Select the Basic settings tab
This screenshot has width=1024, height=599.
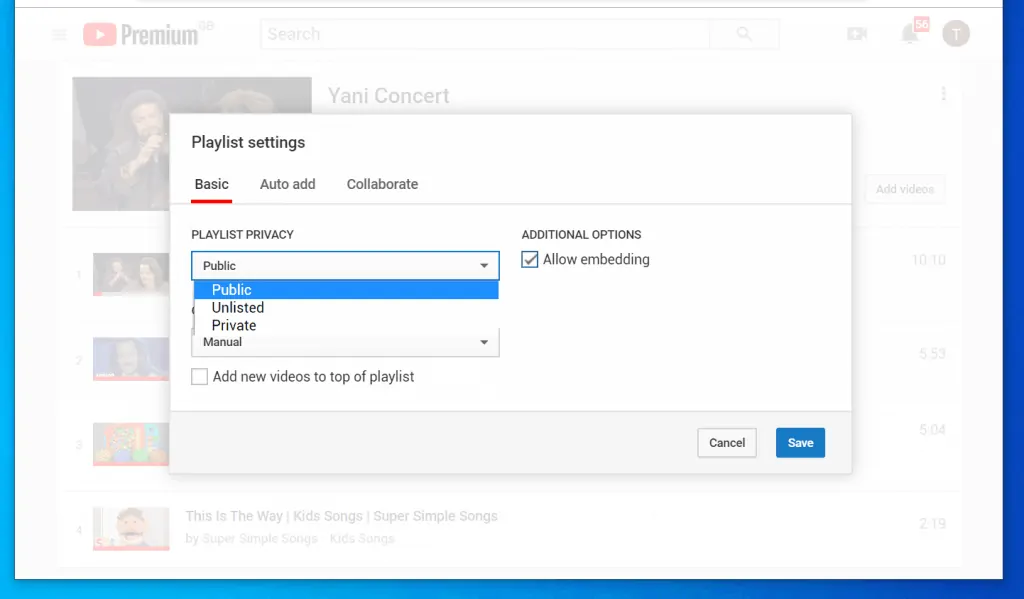211,184
